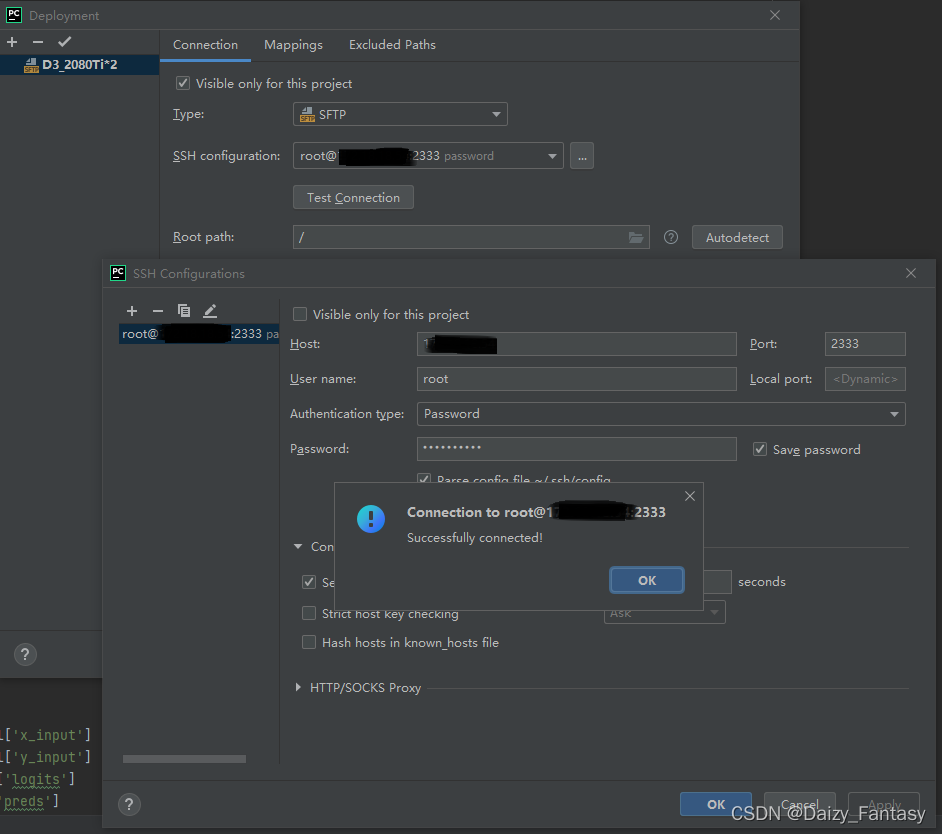Click the seconds keep-alive interval field
Viewport: 942px width, 834px height.
pos(717,582)
